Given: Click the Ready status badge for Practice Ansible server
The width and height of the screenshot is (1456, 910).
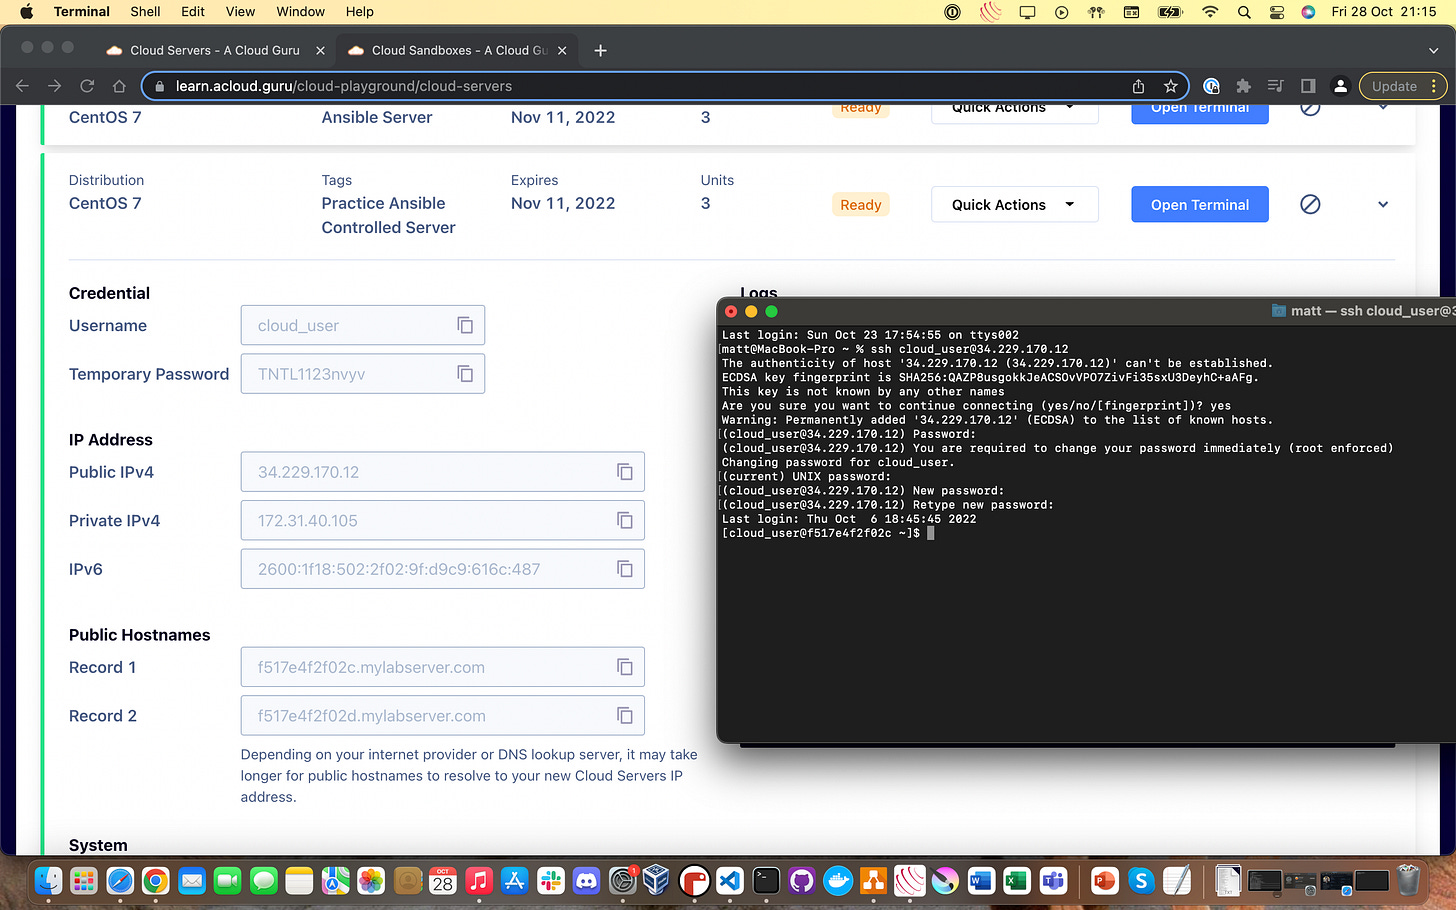Looking at the screenshot, I should [861, 204].
